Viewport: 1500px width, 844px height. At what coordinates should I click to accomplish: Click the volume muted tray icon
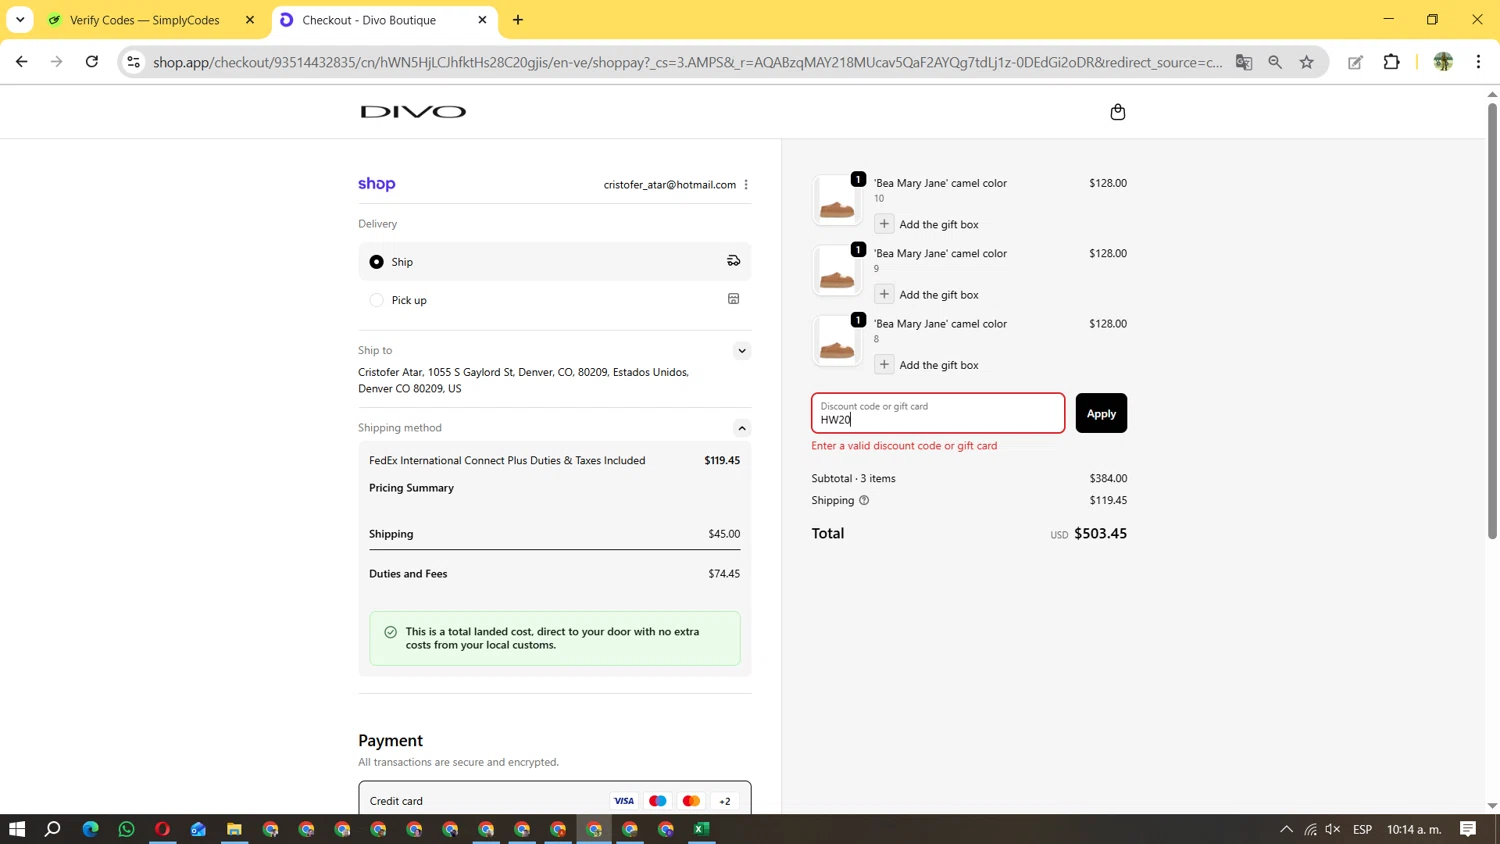click(1333, 829)
